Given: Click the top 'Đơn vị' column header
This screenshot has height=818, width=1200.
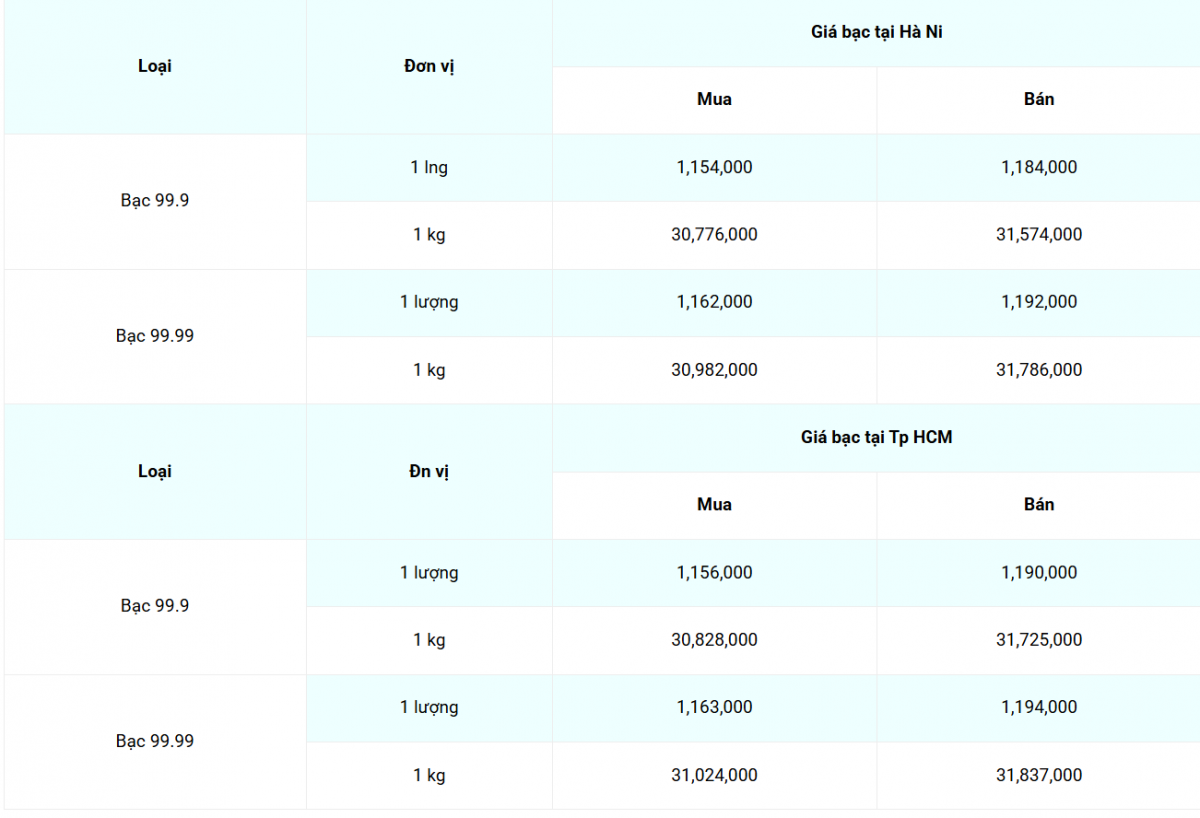Looking at the screenshot, I should coord(429,66).
